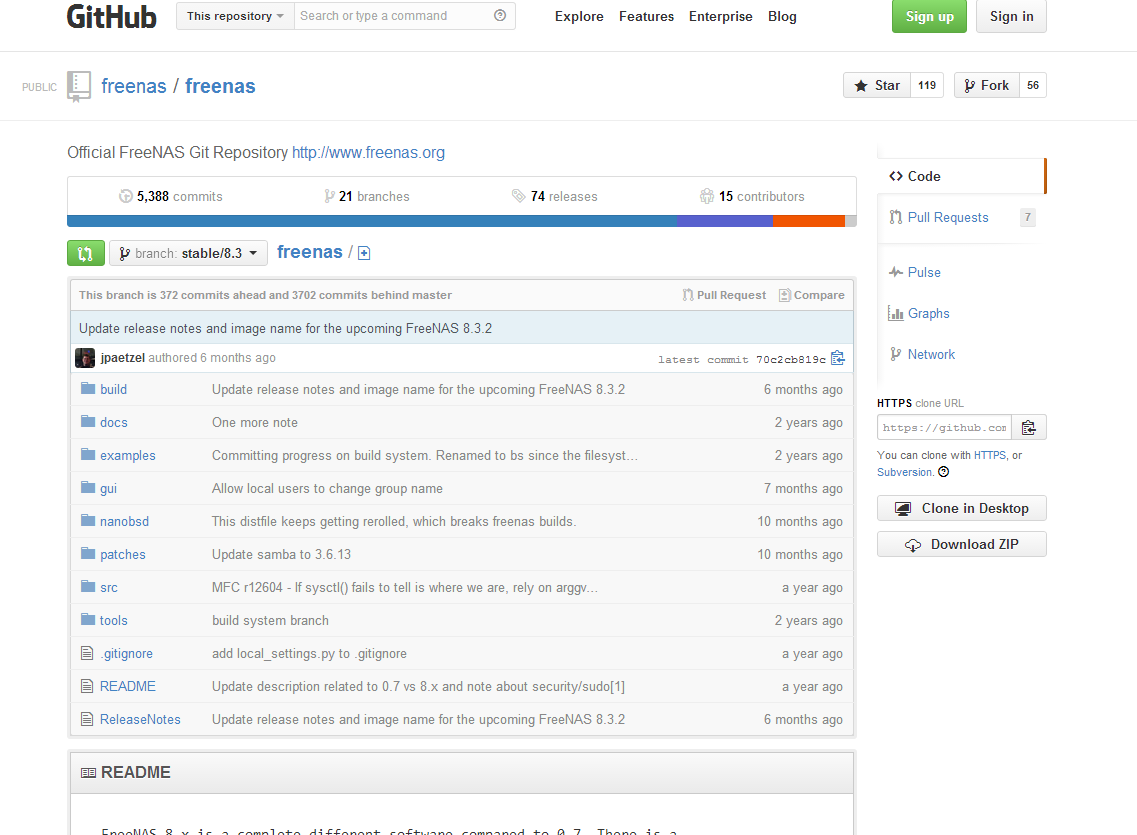Click the GitHub logo
The image size is (1137, 835).
pos(112,16)
